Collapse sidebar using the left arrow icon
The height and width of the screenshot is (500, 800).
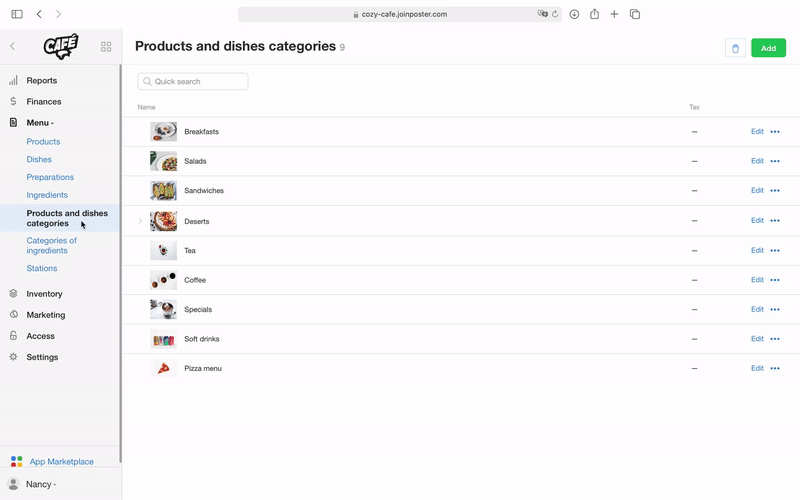pyautogui.click(x=13, y=46)
